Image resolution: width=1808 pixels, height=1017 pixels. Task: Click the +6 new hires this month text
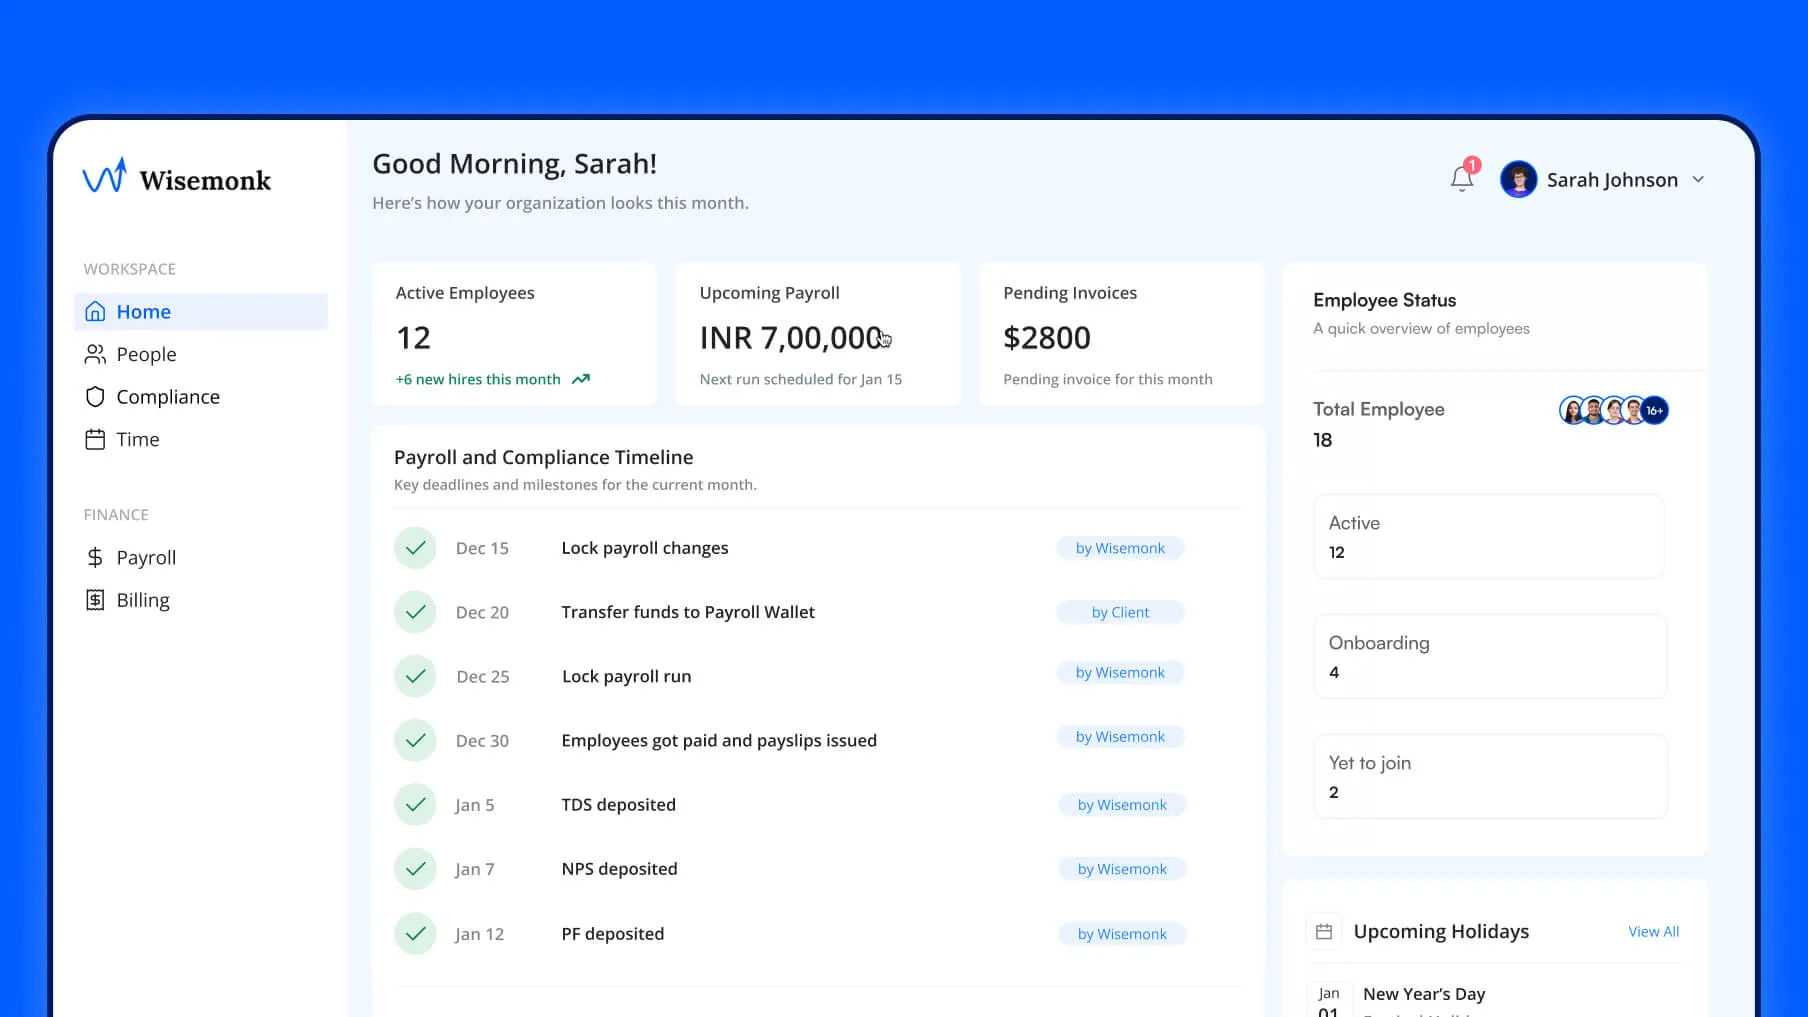point(478,379)
